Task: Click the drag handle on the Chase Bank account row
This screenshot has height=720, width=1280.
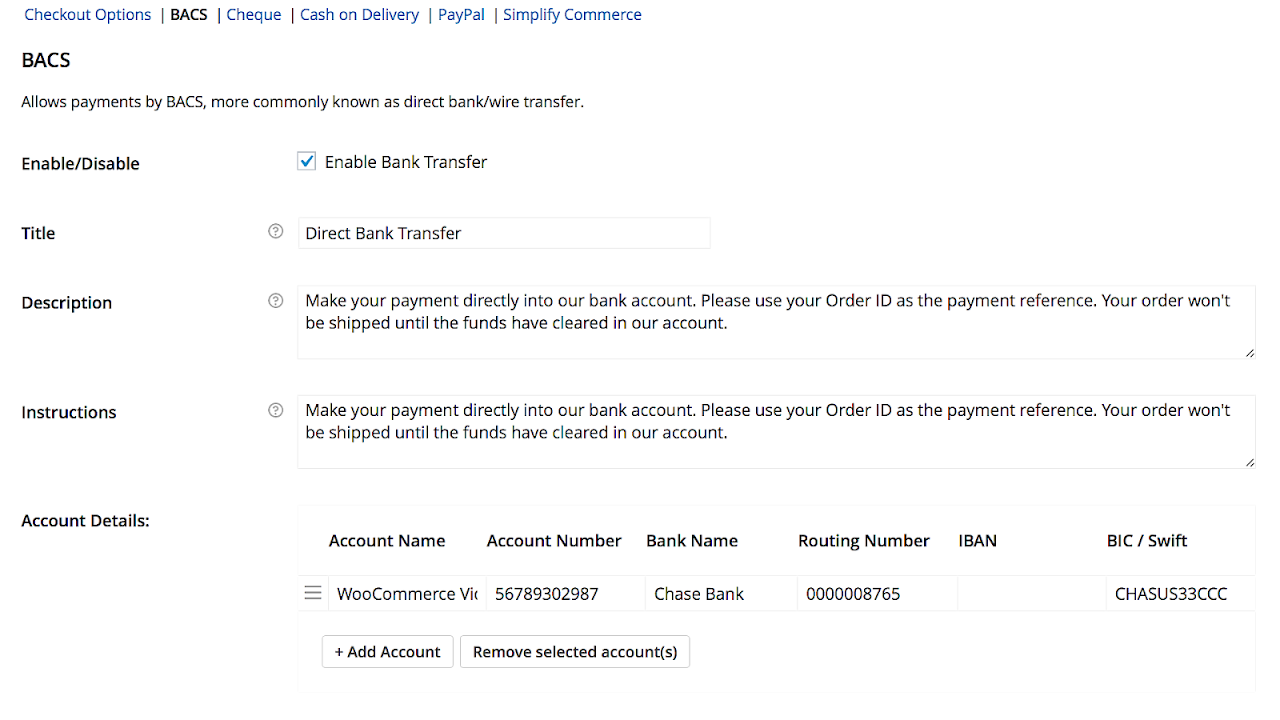Action: click(x=313, y=592)
